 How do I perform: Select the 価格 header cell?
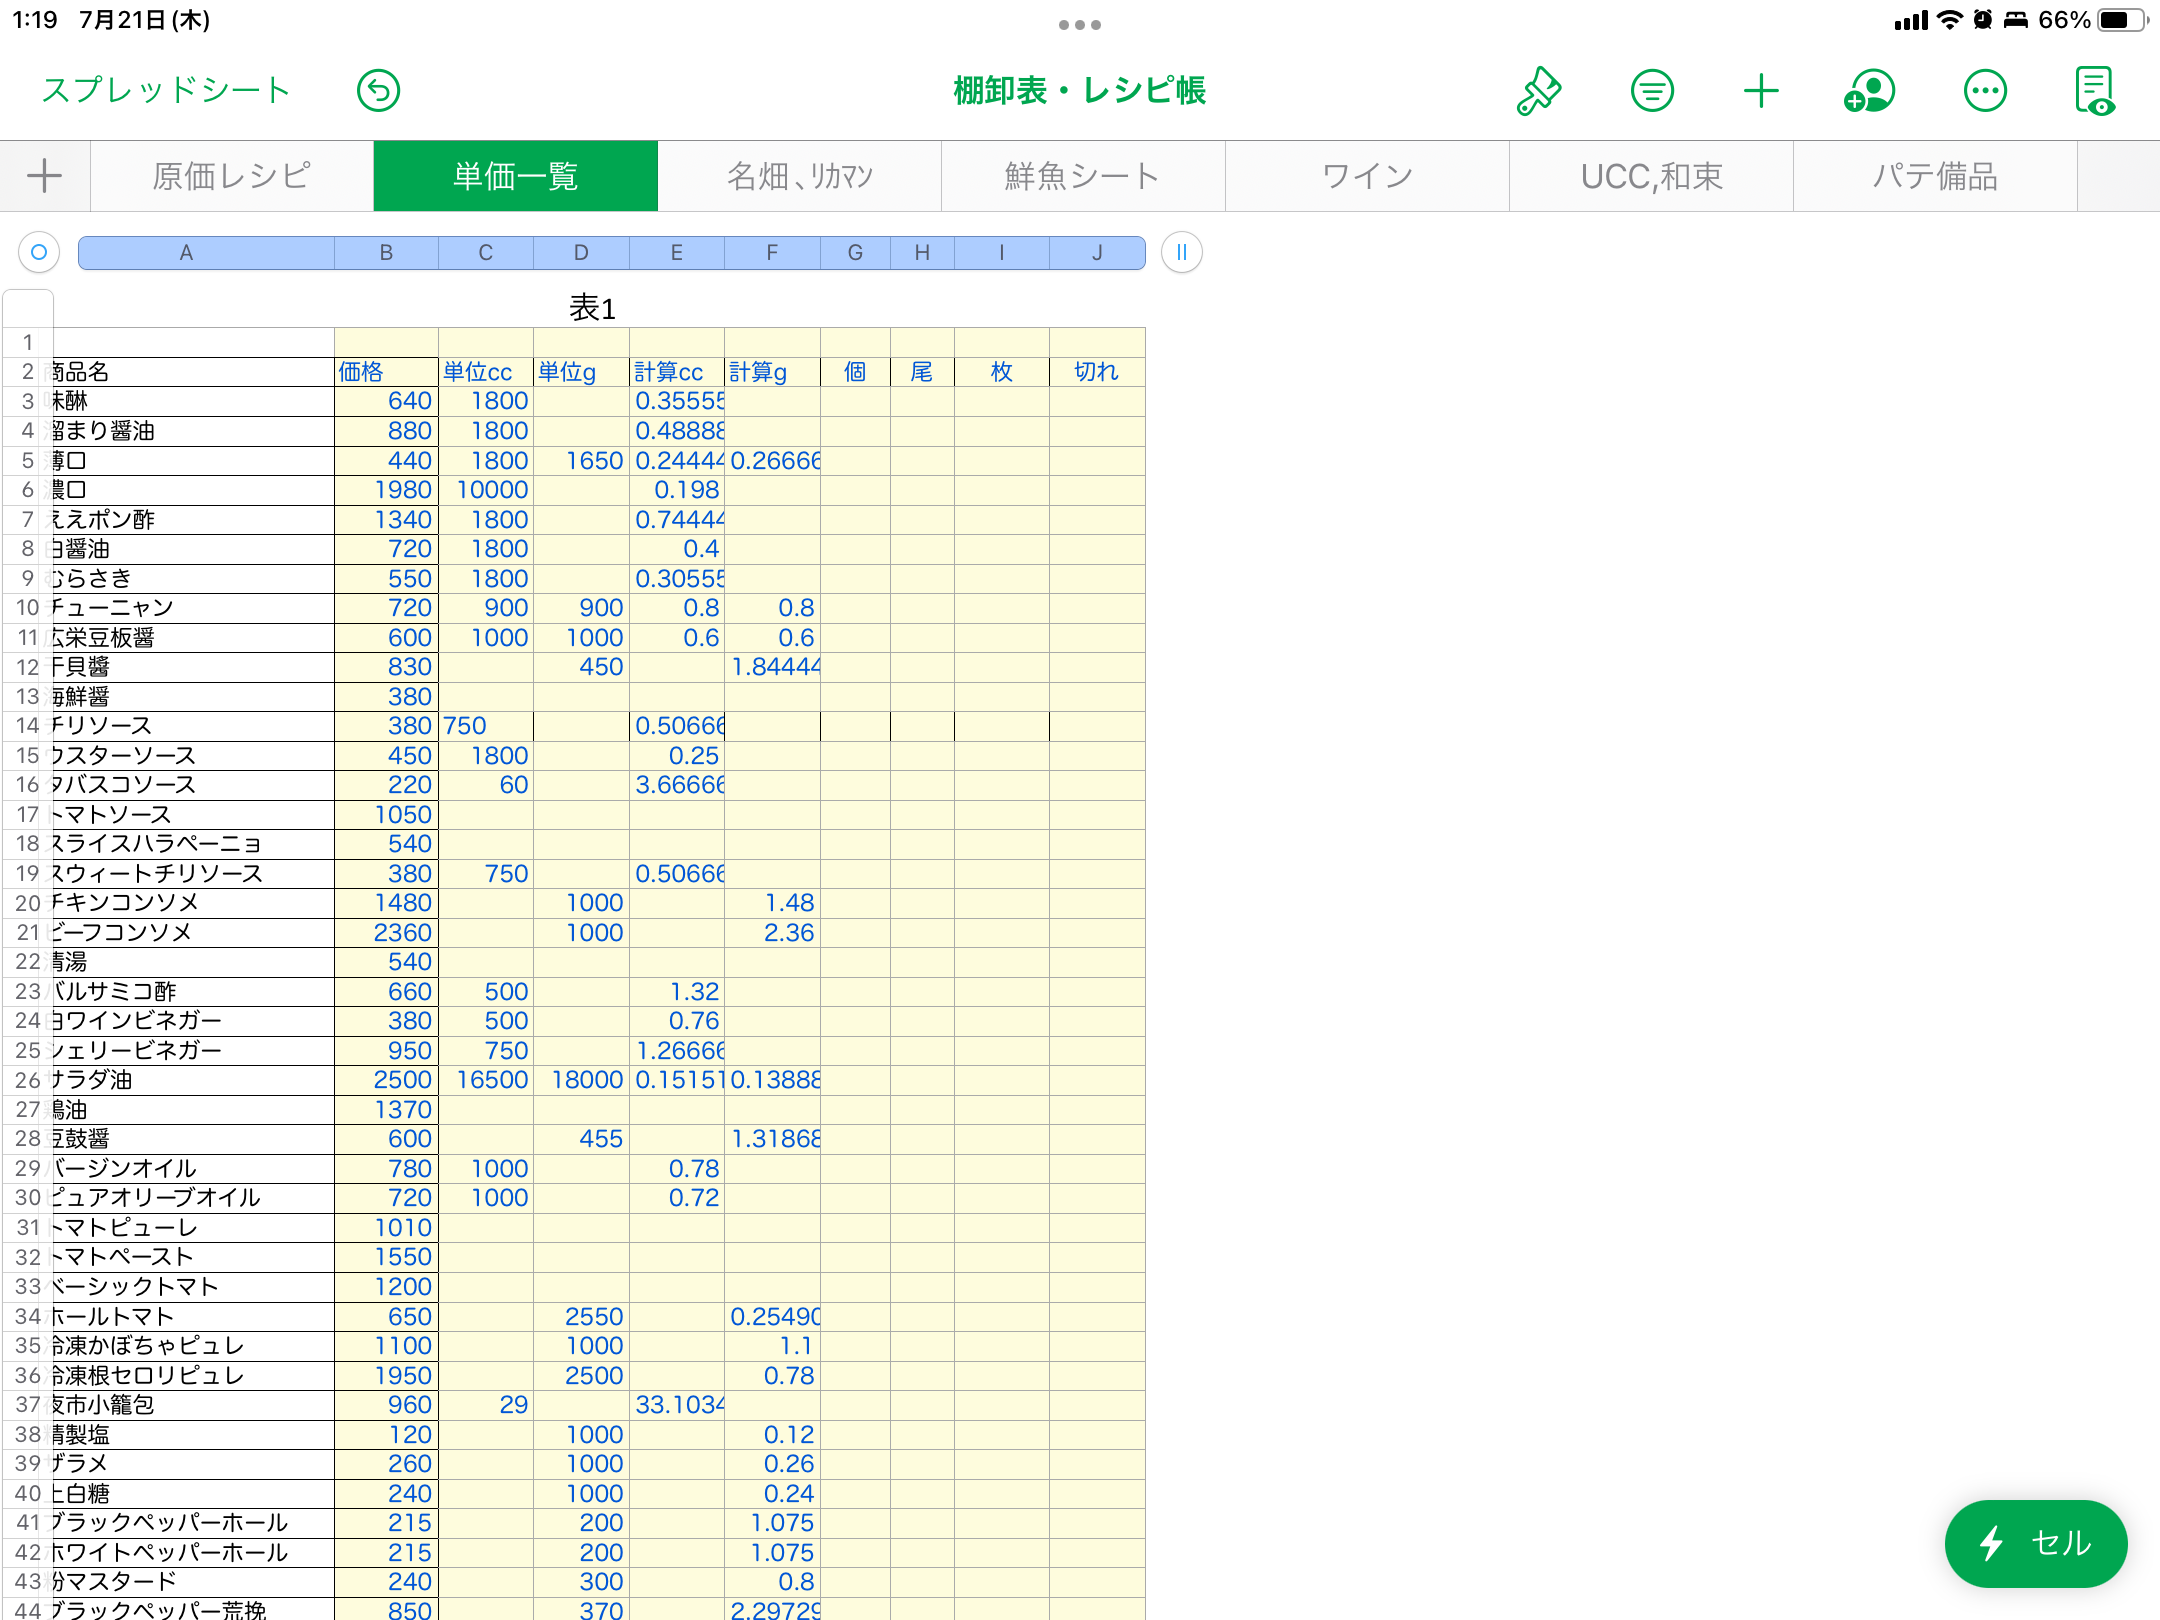coord(385,372)
